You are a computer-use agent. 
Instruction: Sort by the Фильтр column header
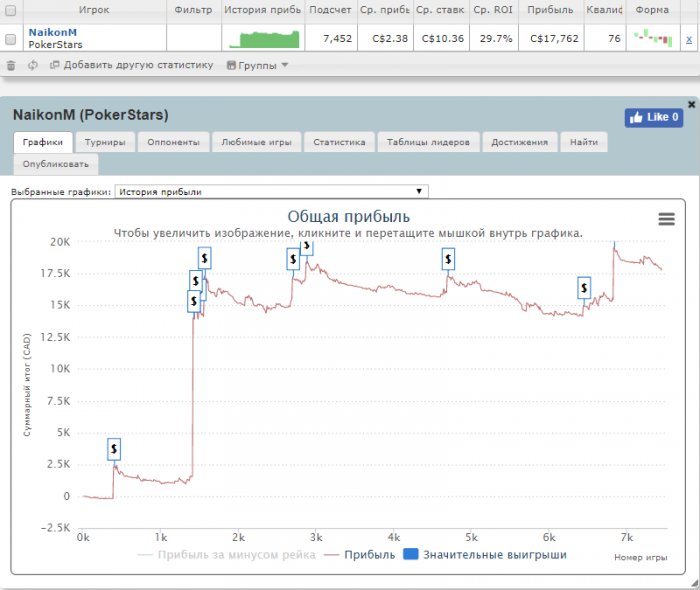tap(193, 10)
